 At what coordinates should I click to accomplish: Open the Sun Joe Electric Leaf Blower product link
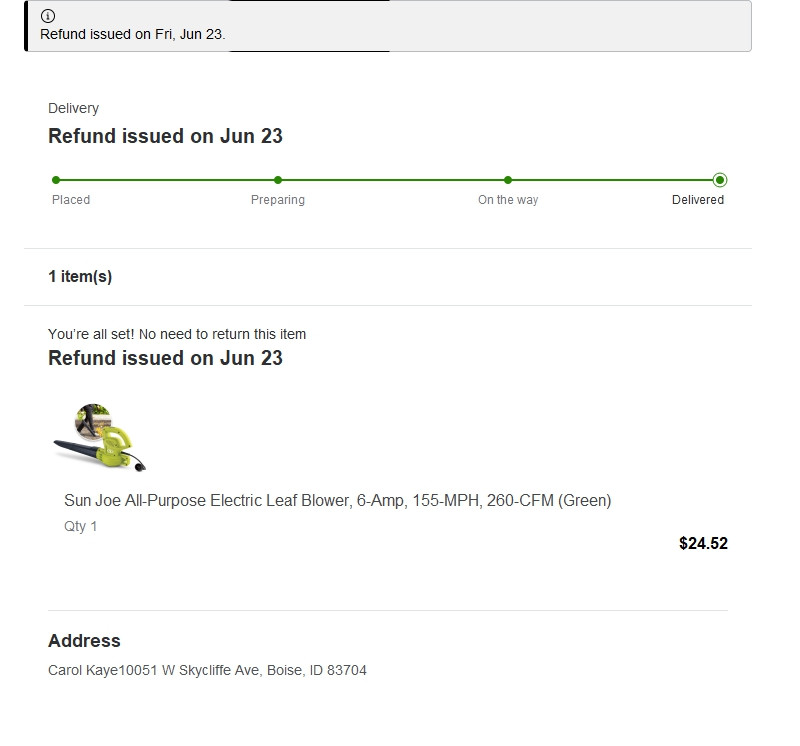click(x=337, y=501)
